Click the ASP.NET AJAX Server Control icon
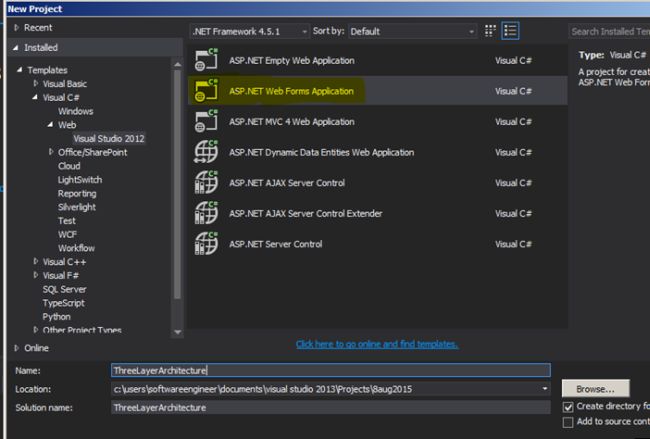The width and height of the screenshot is (650, 439). [206, 182]
